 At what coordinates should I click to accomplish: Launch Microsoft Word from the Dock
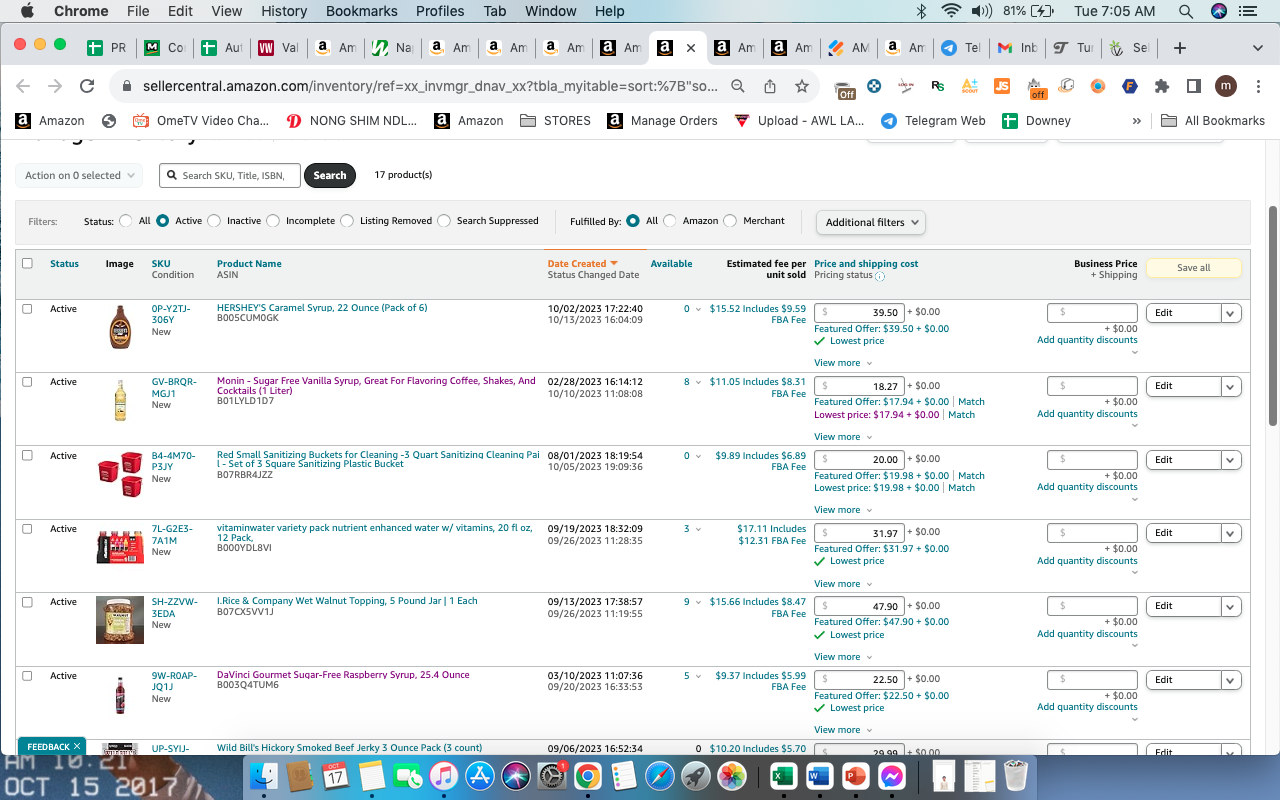[x=819, y=775]
